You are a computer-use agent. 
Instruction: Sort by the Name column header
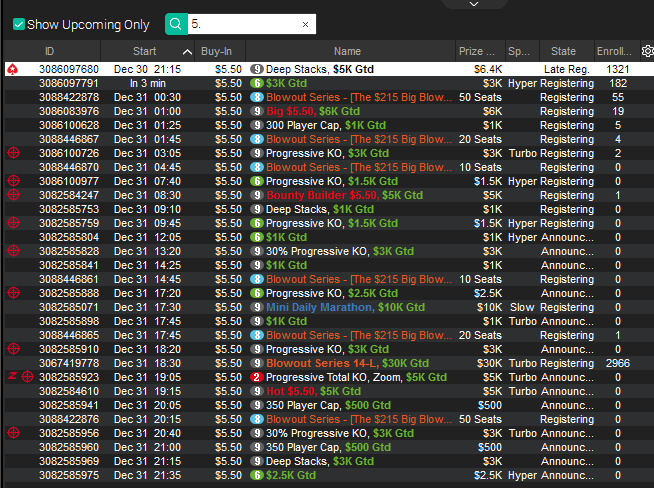tap(347, 51)
